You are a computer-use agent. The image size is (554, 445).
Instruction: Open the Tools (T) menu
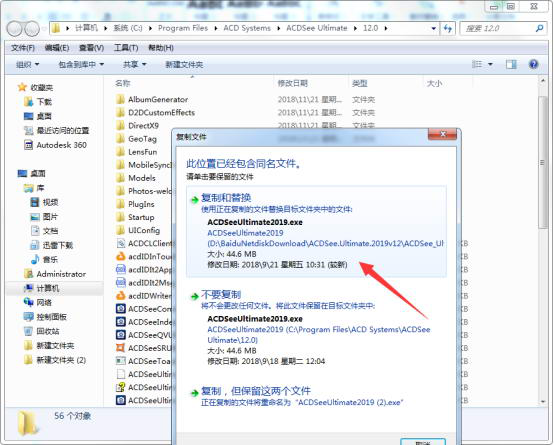(126, 48)
